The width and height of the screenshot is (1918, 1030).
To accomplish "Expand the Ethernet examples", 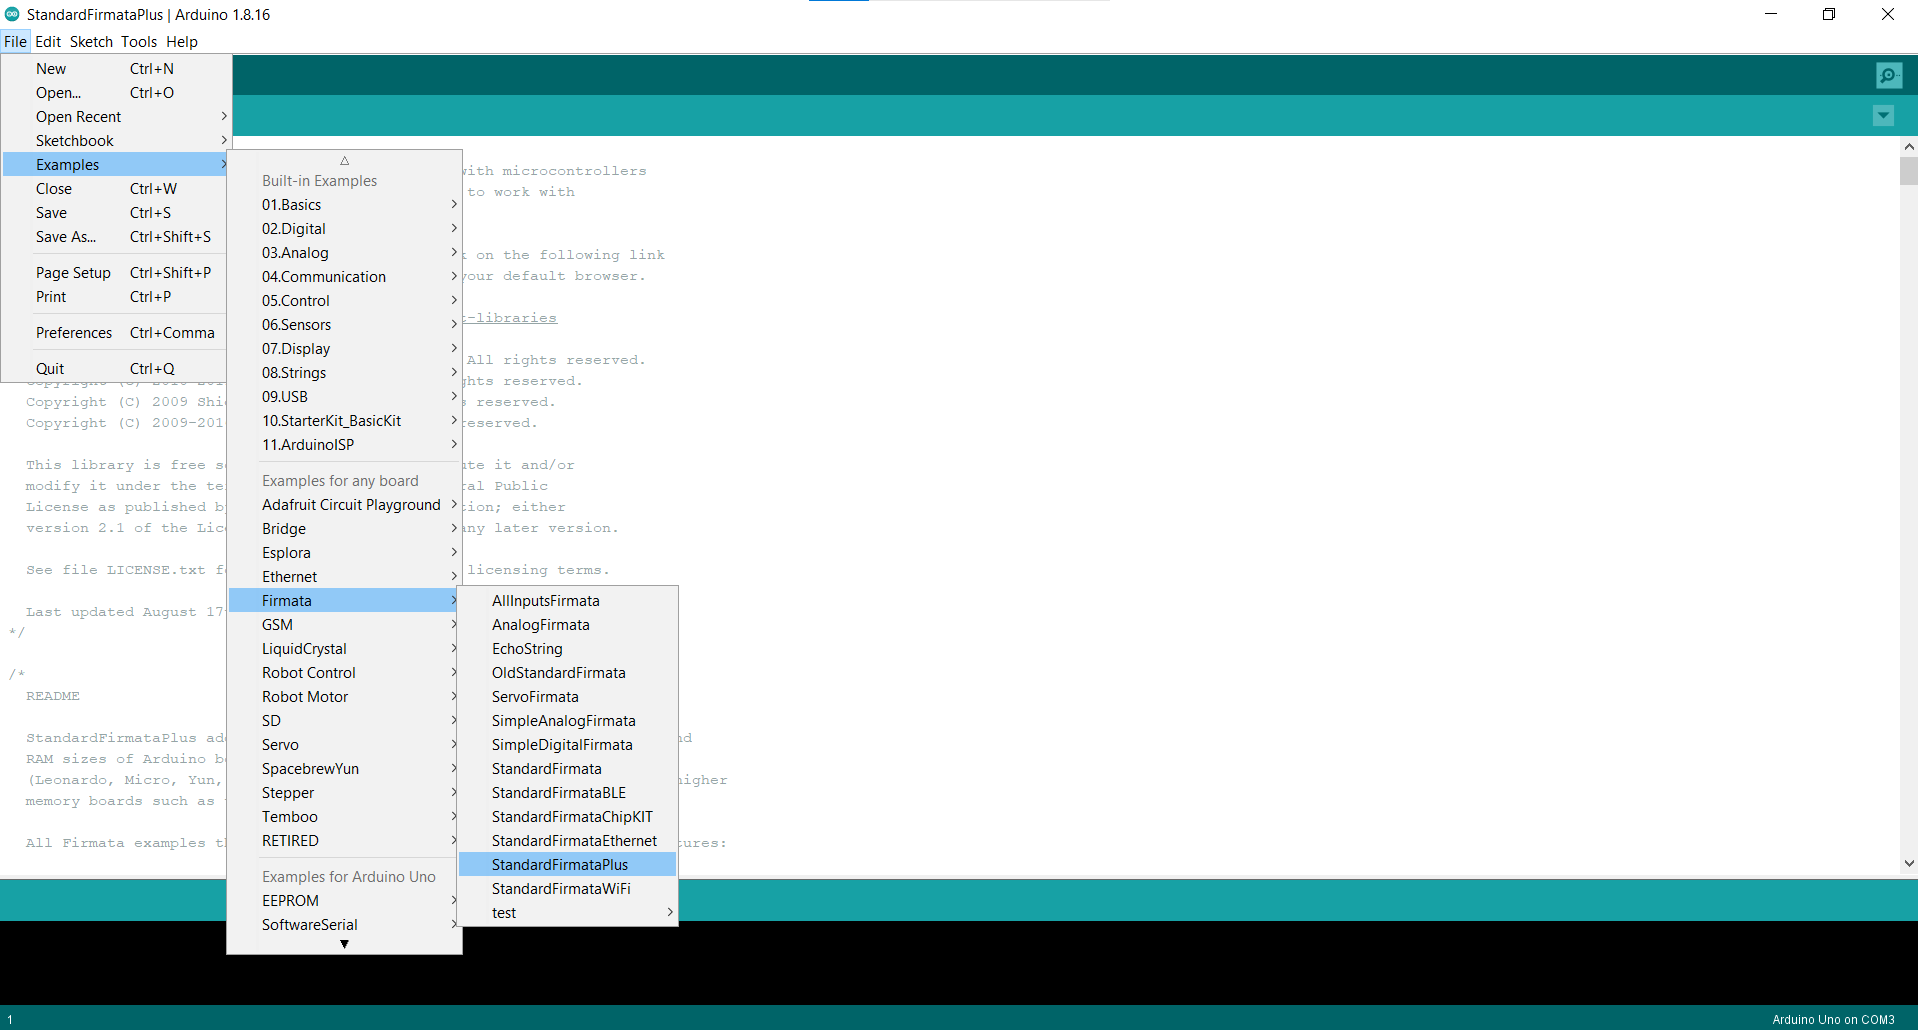I will coord(344,577).
